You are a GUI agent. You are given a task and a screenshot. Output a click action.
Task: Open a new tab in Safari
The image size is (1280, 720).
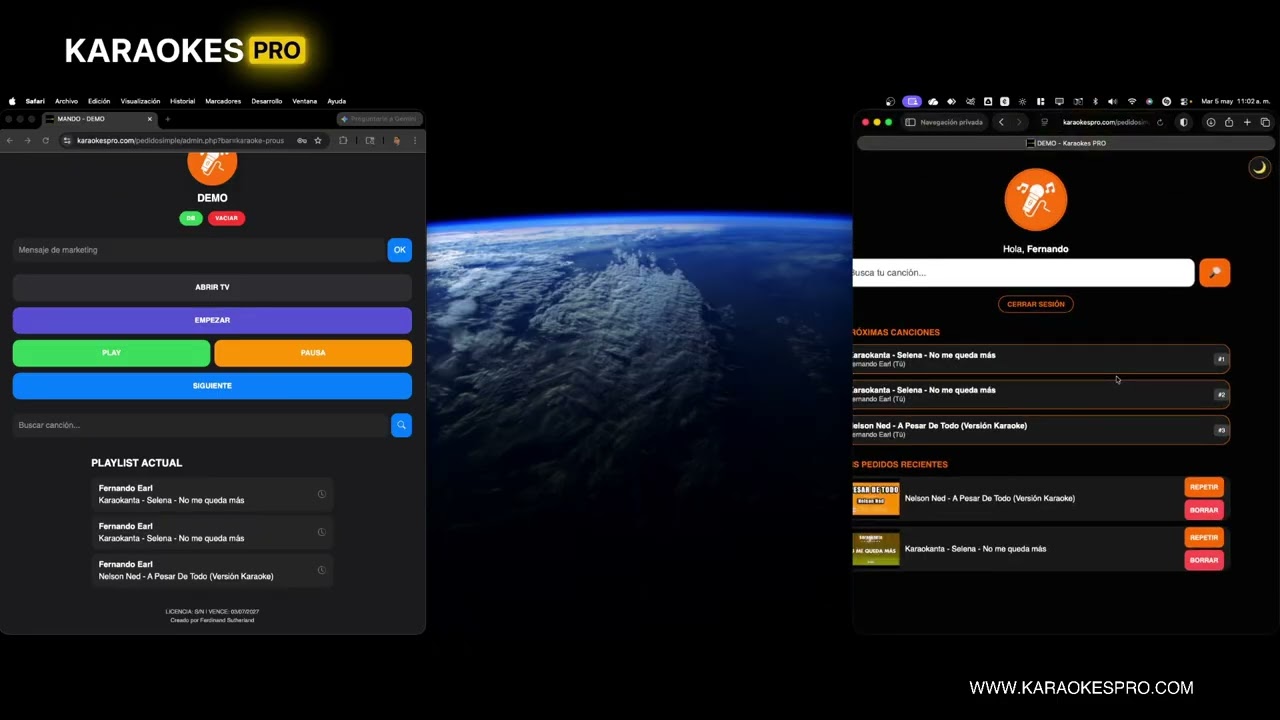pyautogui.click(x=1247, y=122)
